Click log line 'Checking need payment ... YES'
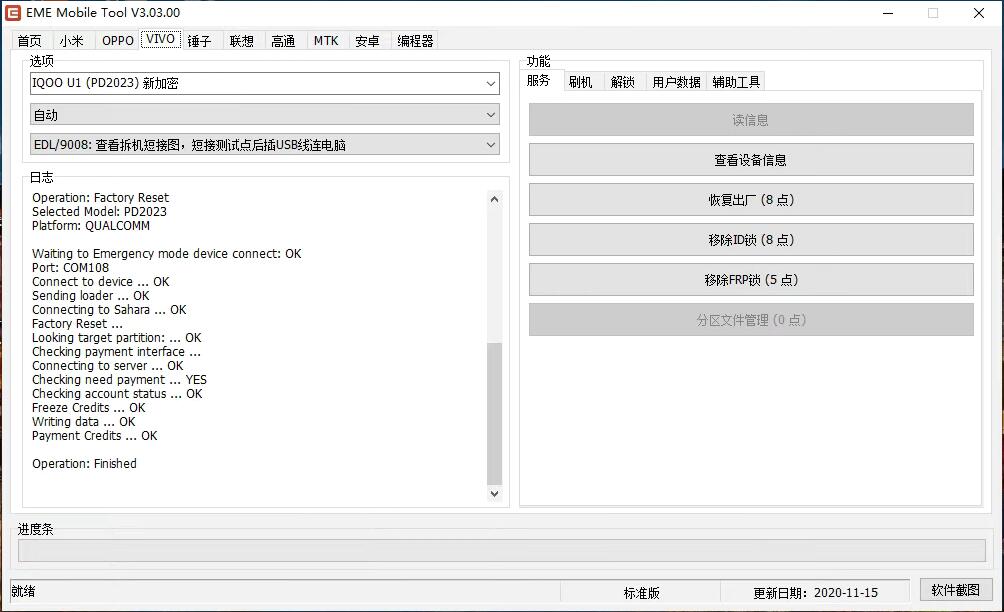The height and width of the screenshot is (612, 1004). click(x=119, y=380)
